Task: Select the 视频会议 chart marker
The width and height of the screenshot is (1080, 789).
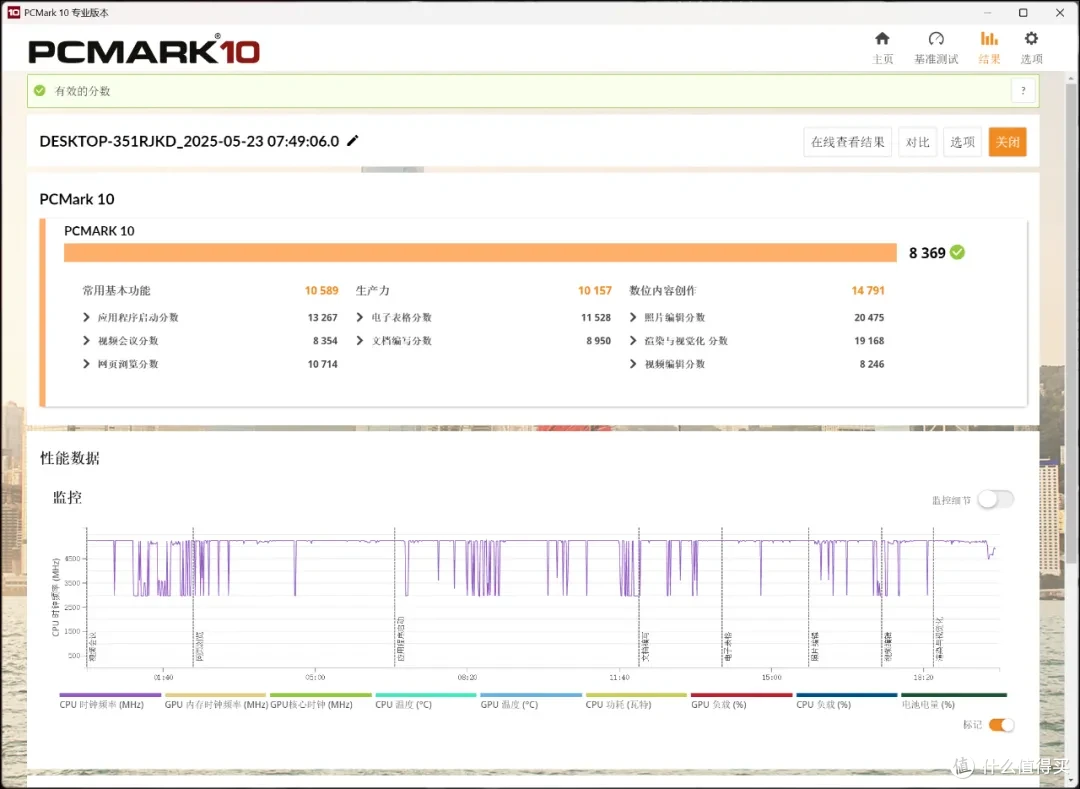Action: tap(93, 647)
